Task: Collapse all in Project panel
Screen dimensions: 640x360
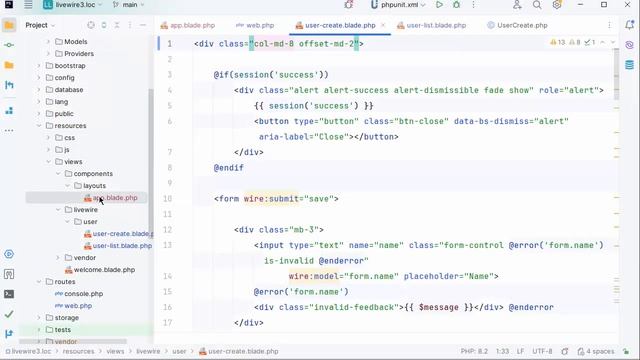Action: [x=117, y=25]
